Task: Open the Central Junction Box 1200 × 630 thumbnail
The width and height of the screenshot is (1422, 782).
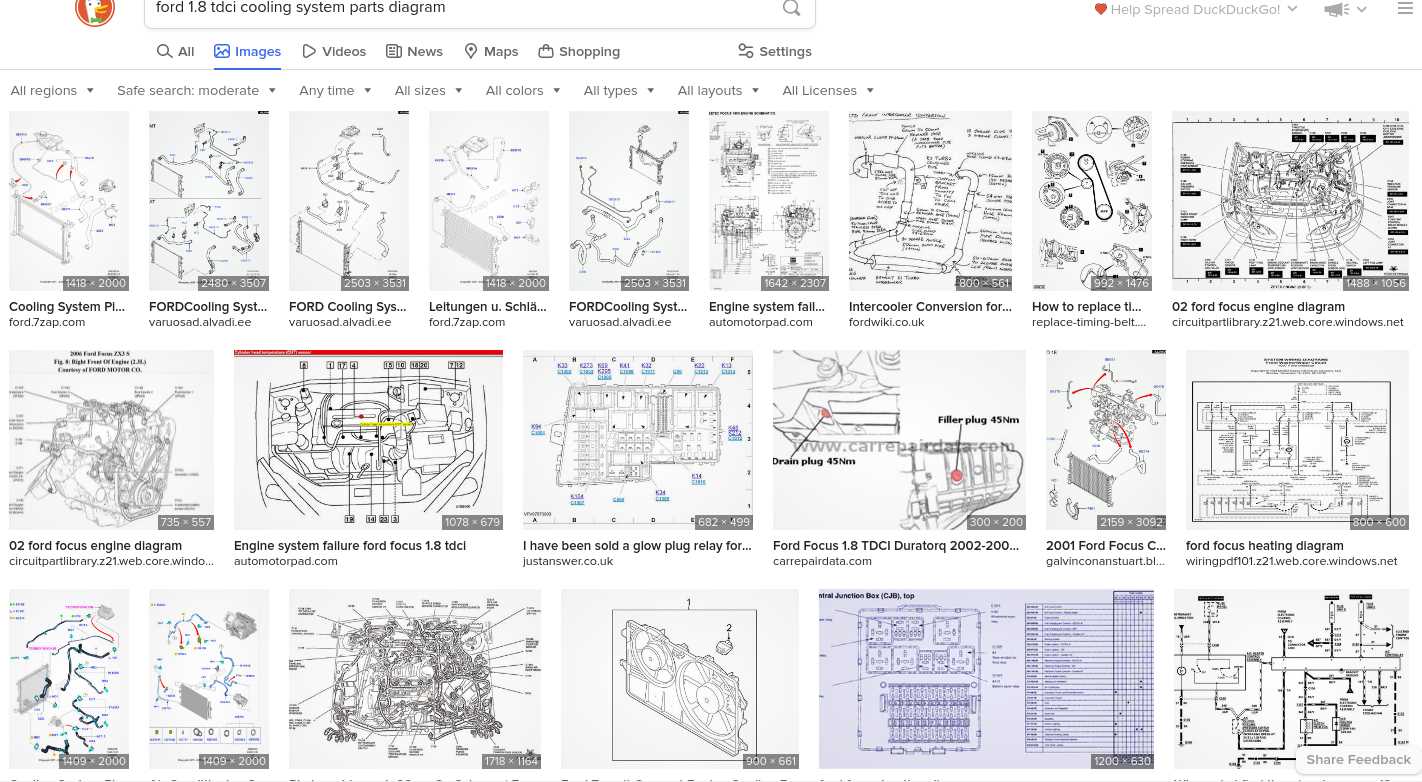Action: (x=986, y=679)
